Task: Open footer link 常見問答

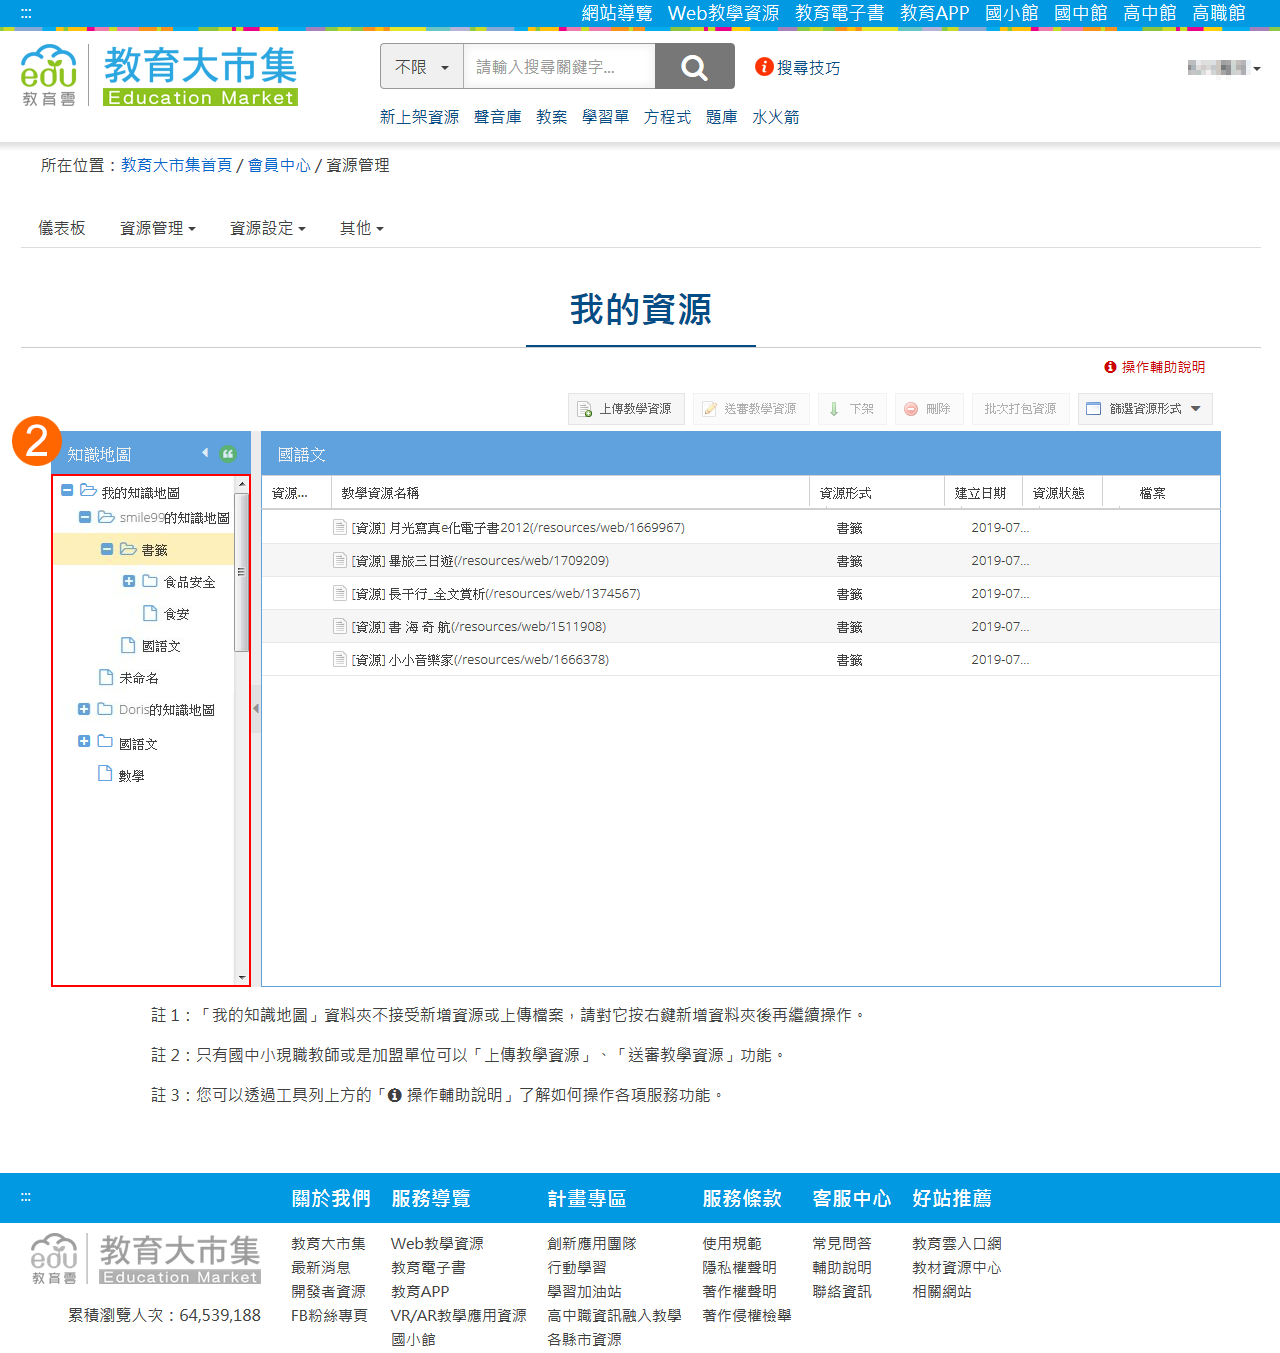Action: point(842,1243)
